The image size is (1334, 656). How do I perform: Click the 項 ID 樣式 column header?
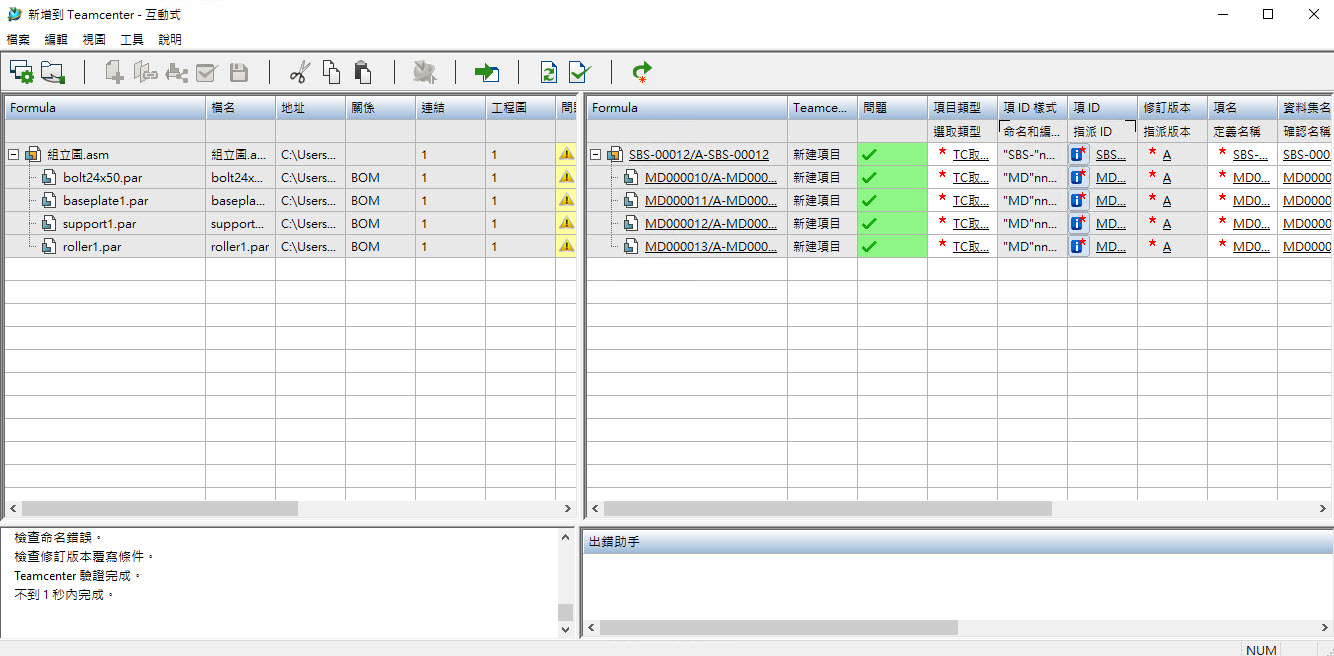[x=1032, y=108]
